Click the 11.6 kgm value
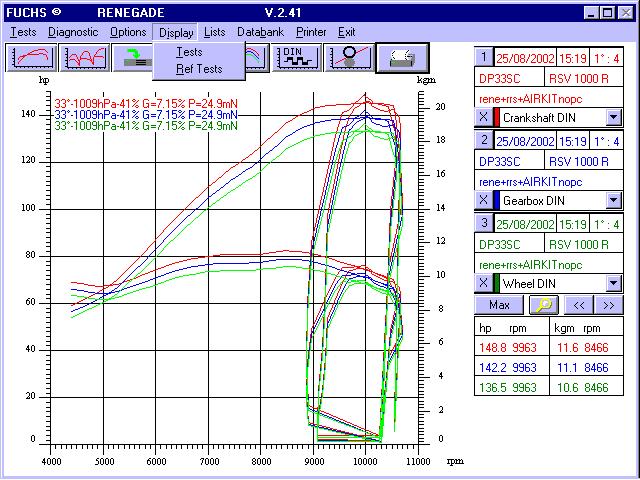This screenshot has height=480, width=640. [x=567, y=348]
